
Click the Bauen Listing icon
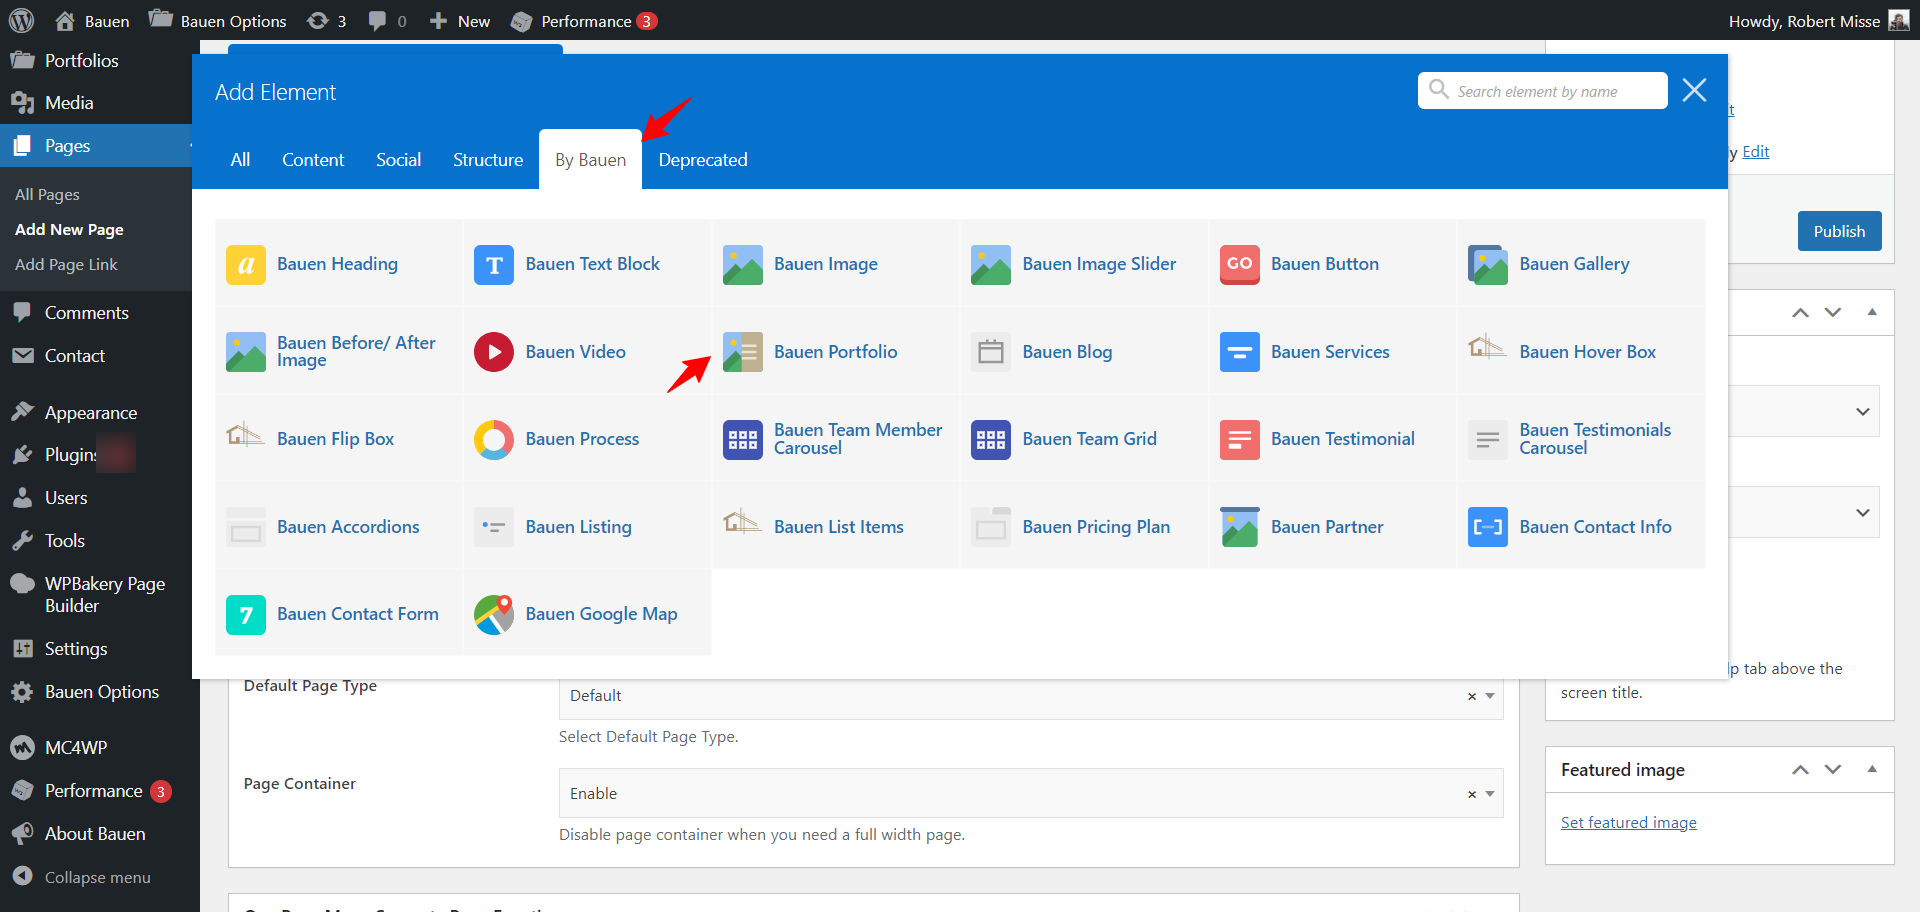click(x=494, y=527)
